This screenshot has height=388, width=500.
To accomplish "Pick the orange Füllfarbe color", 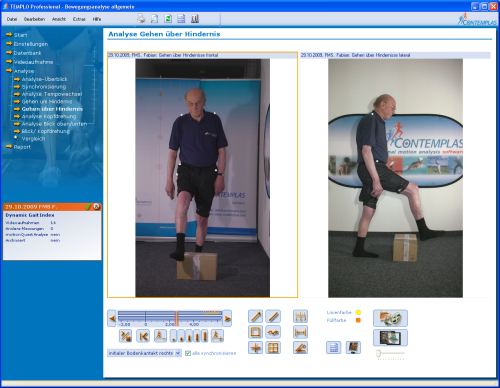I will [358, 320].
